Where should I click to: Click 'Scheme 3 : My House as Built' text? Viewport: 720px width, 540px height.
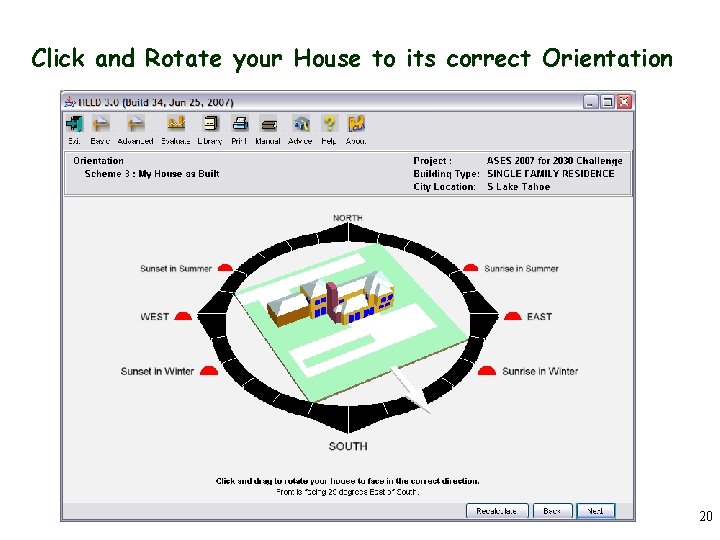(x=152, y=174)
